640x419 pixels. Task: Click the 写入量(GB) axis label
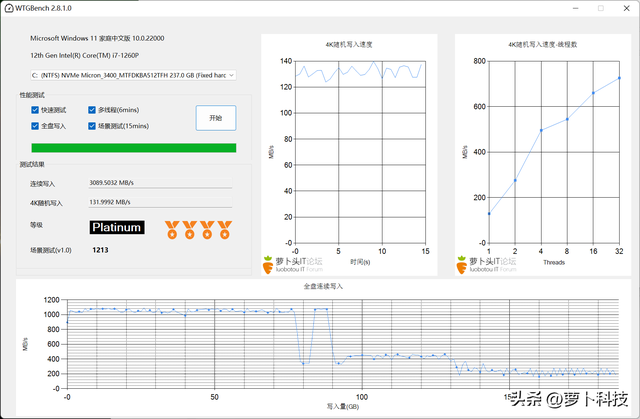coord(343,406)
